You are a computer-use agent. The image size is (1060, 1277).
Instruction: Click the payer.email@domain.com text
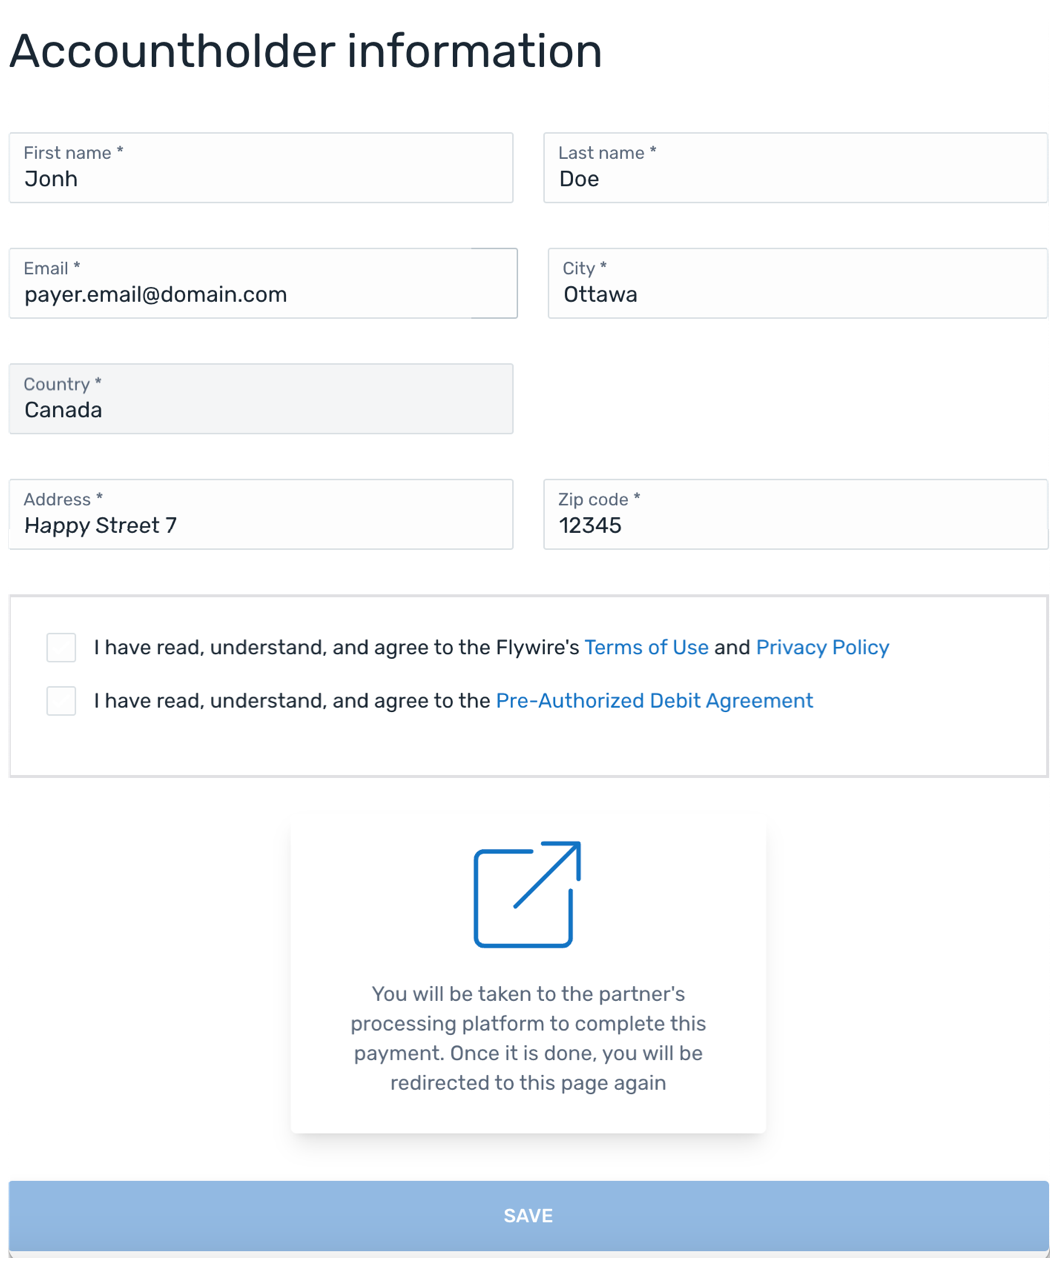(x=156, y=295)
